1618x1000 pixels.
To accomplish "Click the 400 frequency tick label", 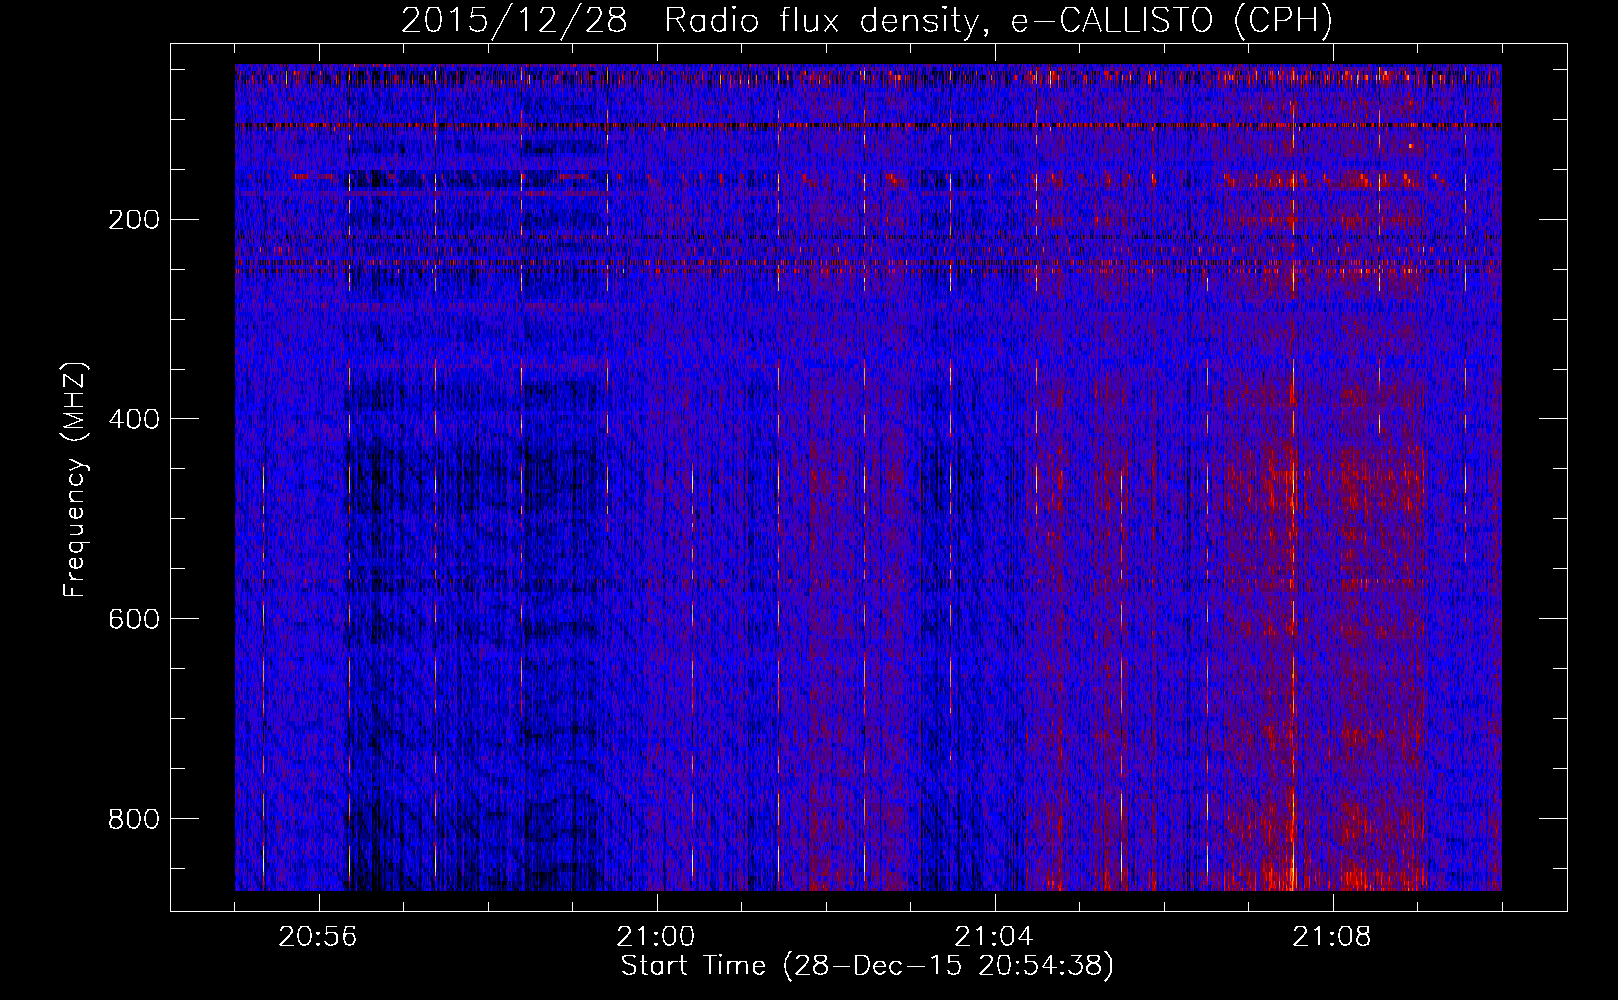I will coord(134,419).
